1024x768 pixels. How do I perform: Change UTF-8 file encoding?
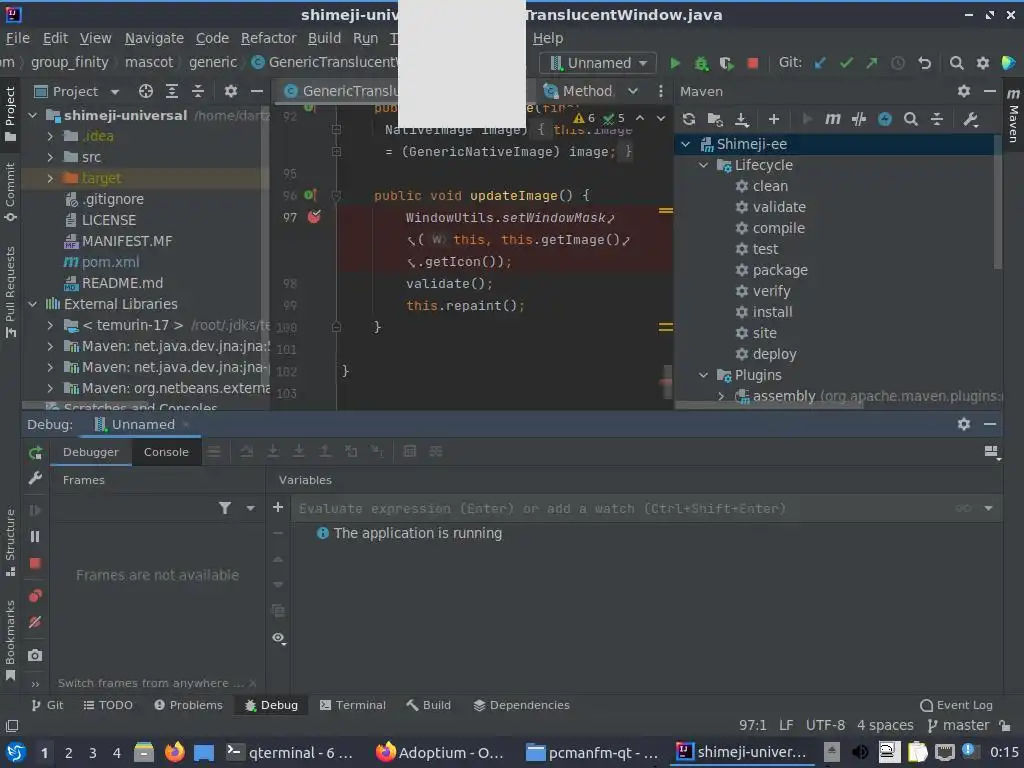click(x=825, y=726)
